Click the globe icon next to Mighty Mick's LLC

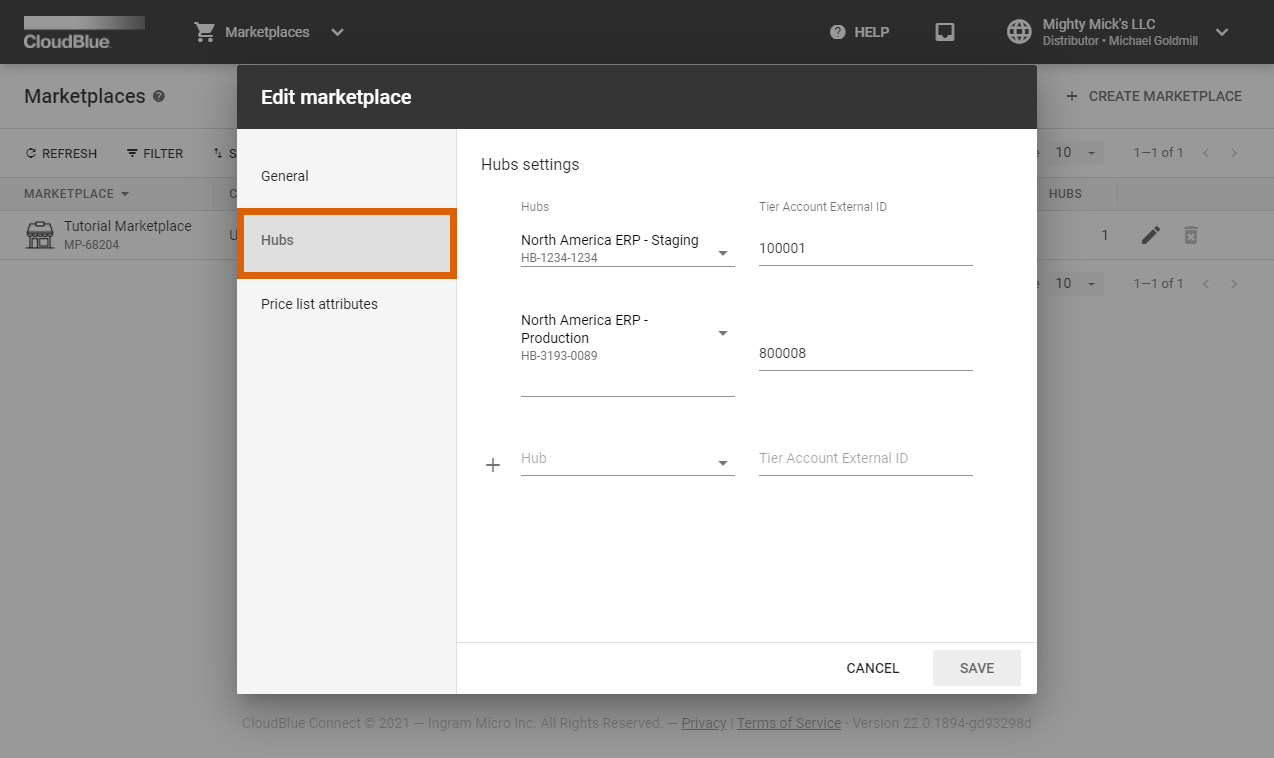coord(1019,31)
